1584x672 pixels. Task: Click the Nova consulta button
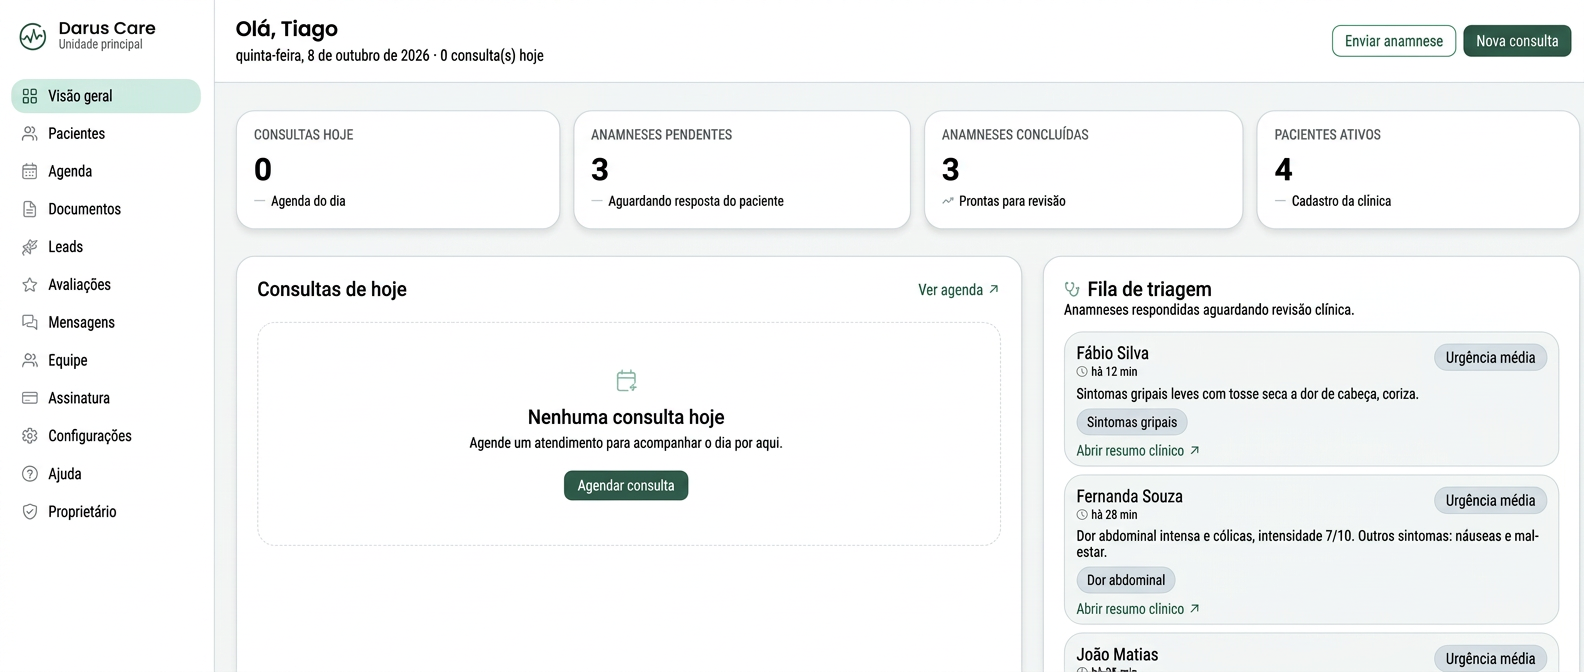tap(1517, 41)
